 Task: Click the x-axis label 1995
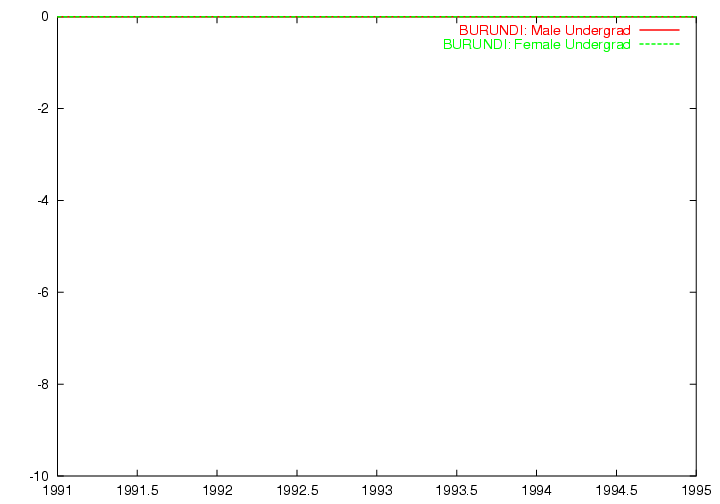697,490
